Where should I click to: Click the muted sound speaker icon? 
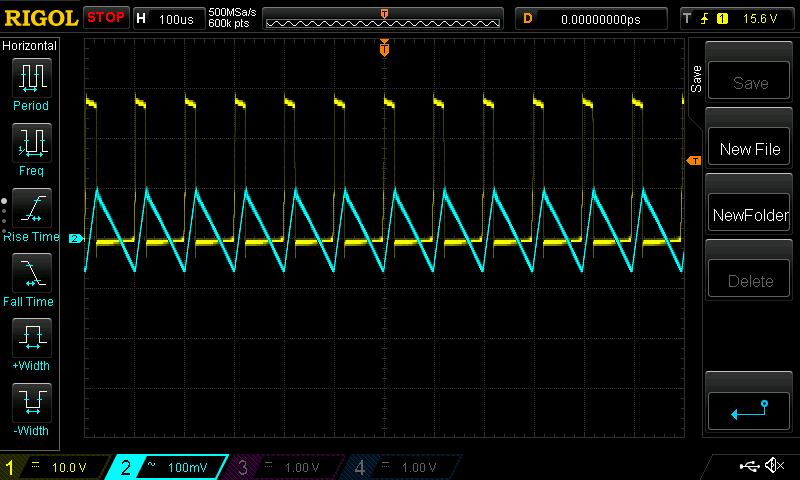(774, 465)
